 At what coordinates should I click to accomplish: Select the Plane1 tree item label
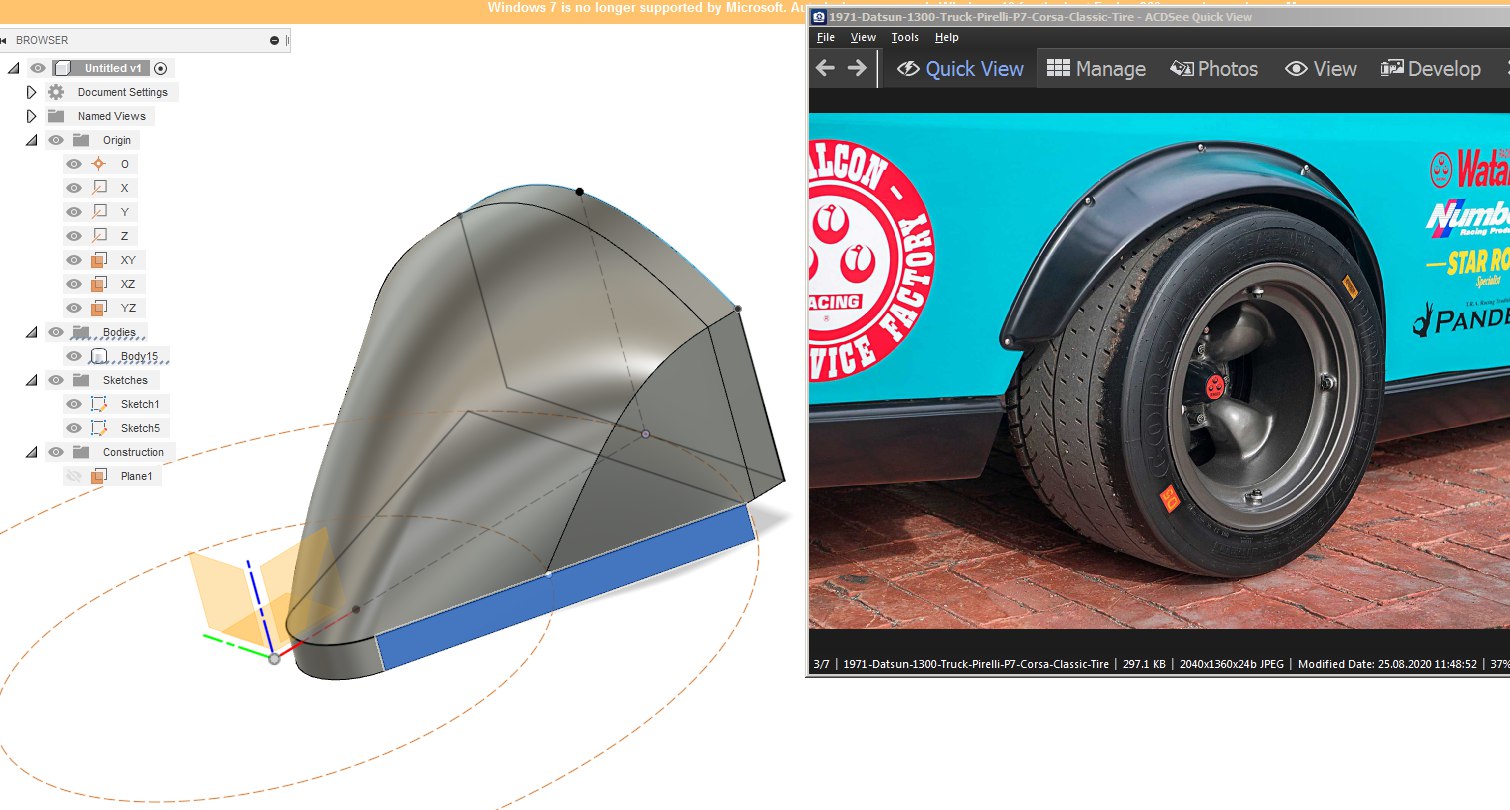(137, 477)
